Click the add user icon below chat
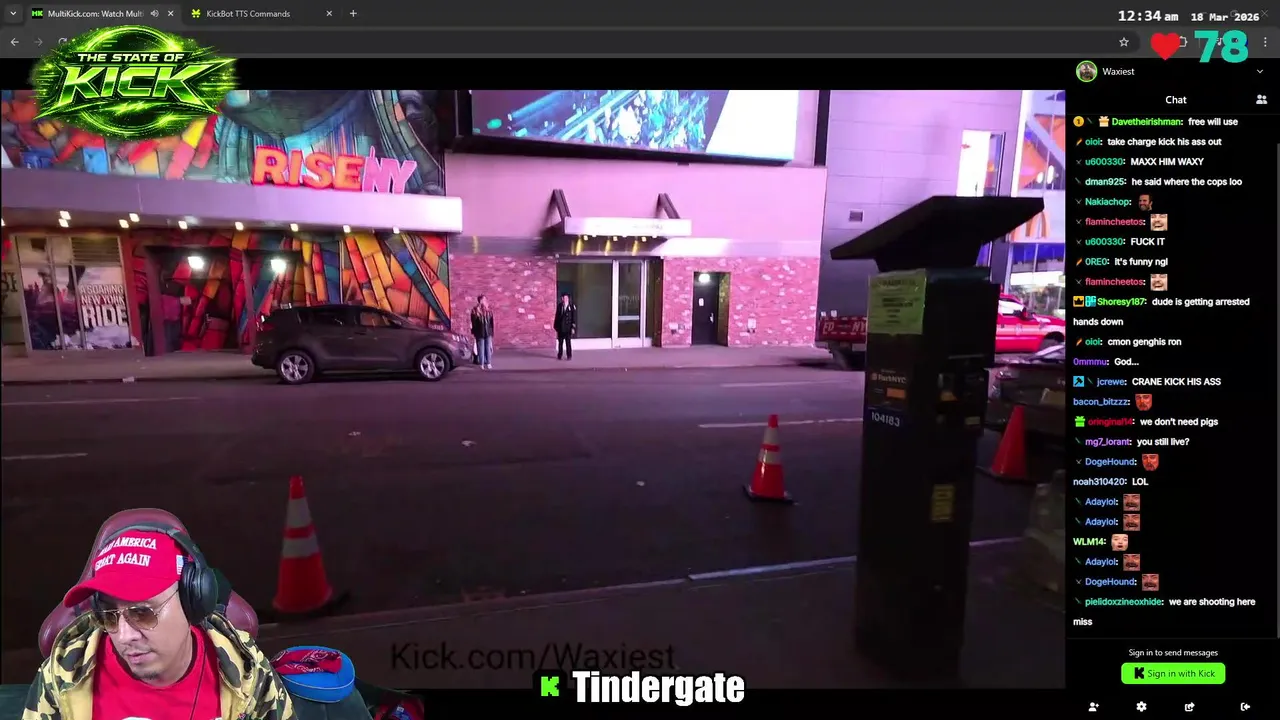Image resolution: width=1280 pixels, height=720 pixels. [x=1094, y=707]
